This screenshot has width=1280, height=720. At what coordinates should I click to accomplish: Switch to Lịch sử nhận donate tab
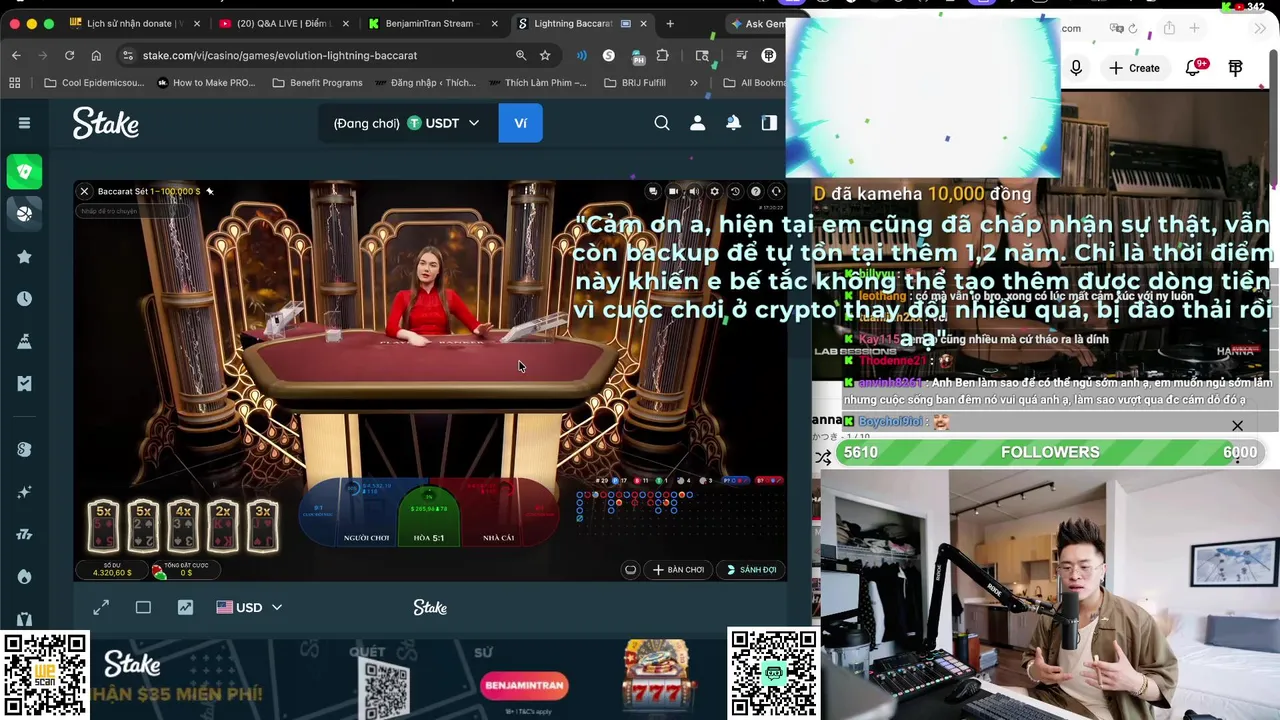135,23
